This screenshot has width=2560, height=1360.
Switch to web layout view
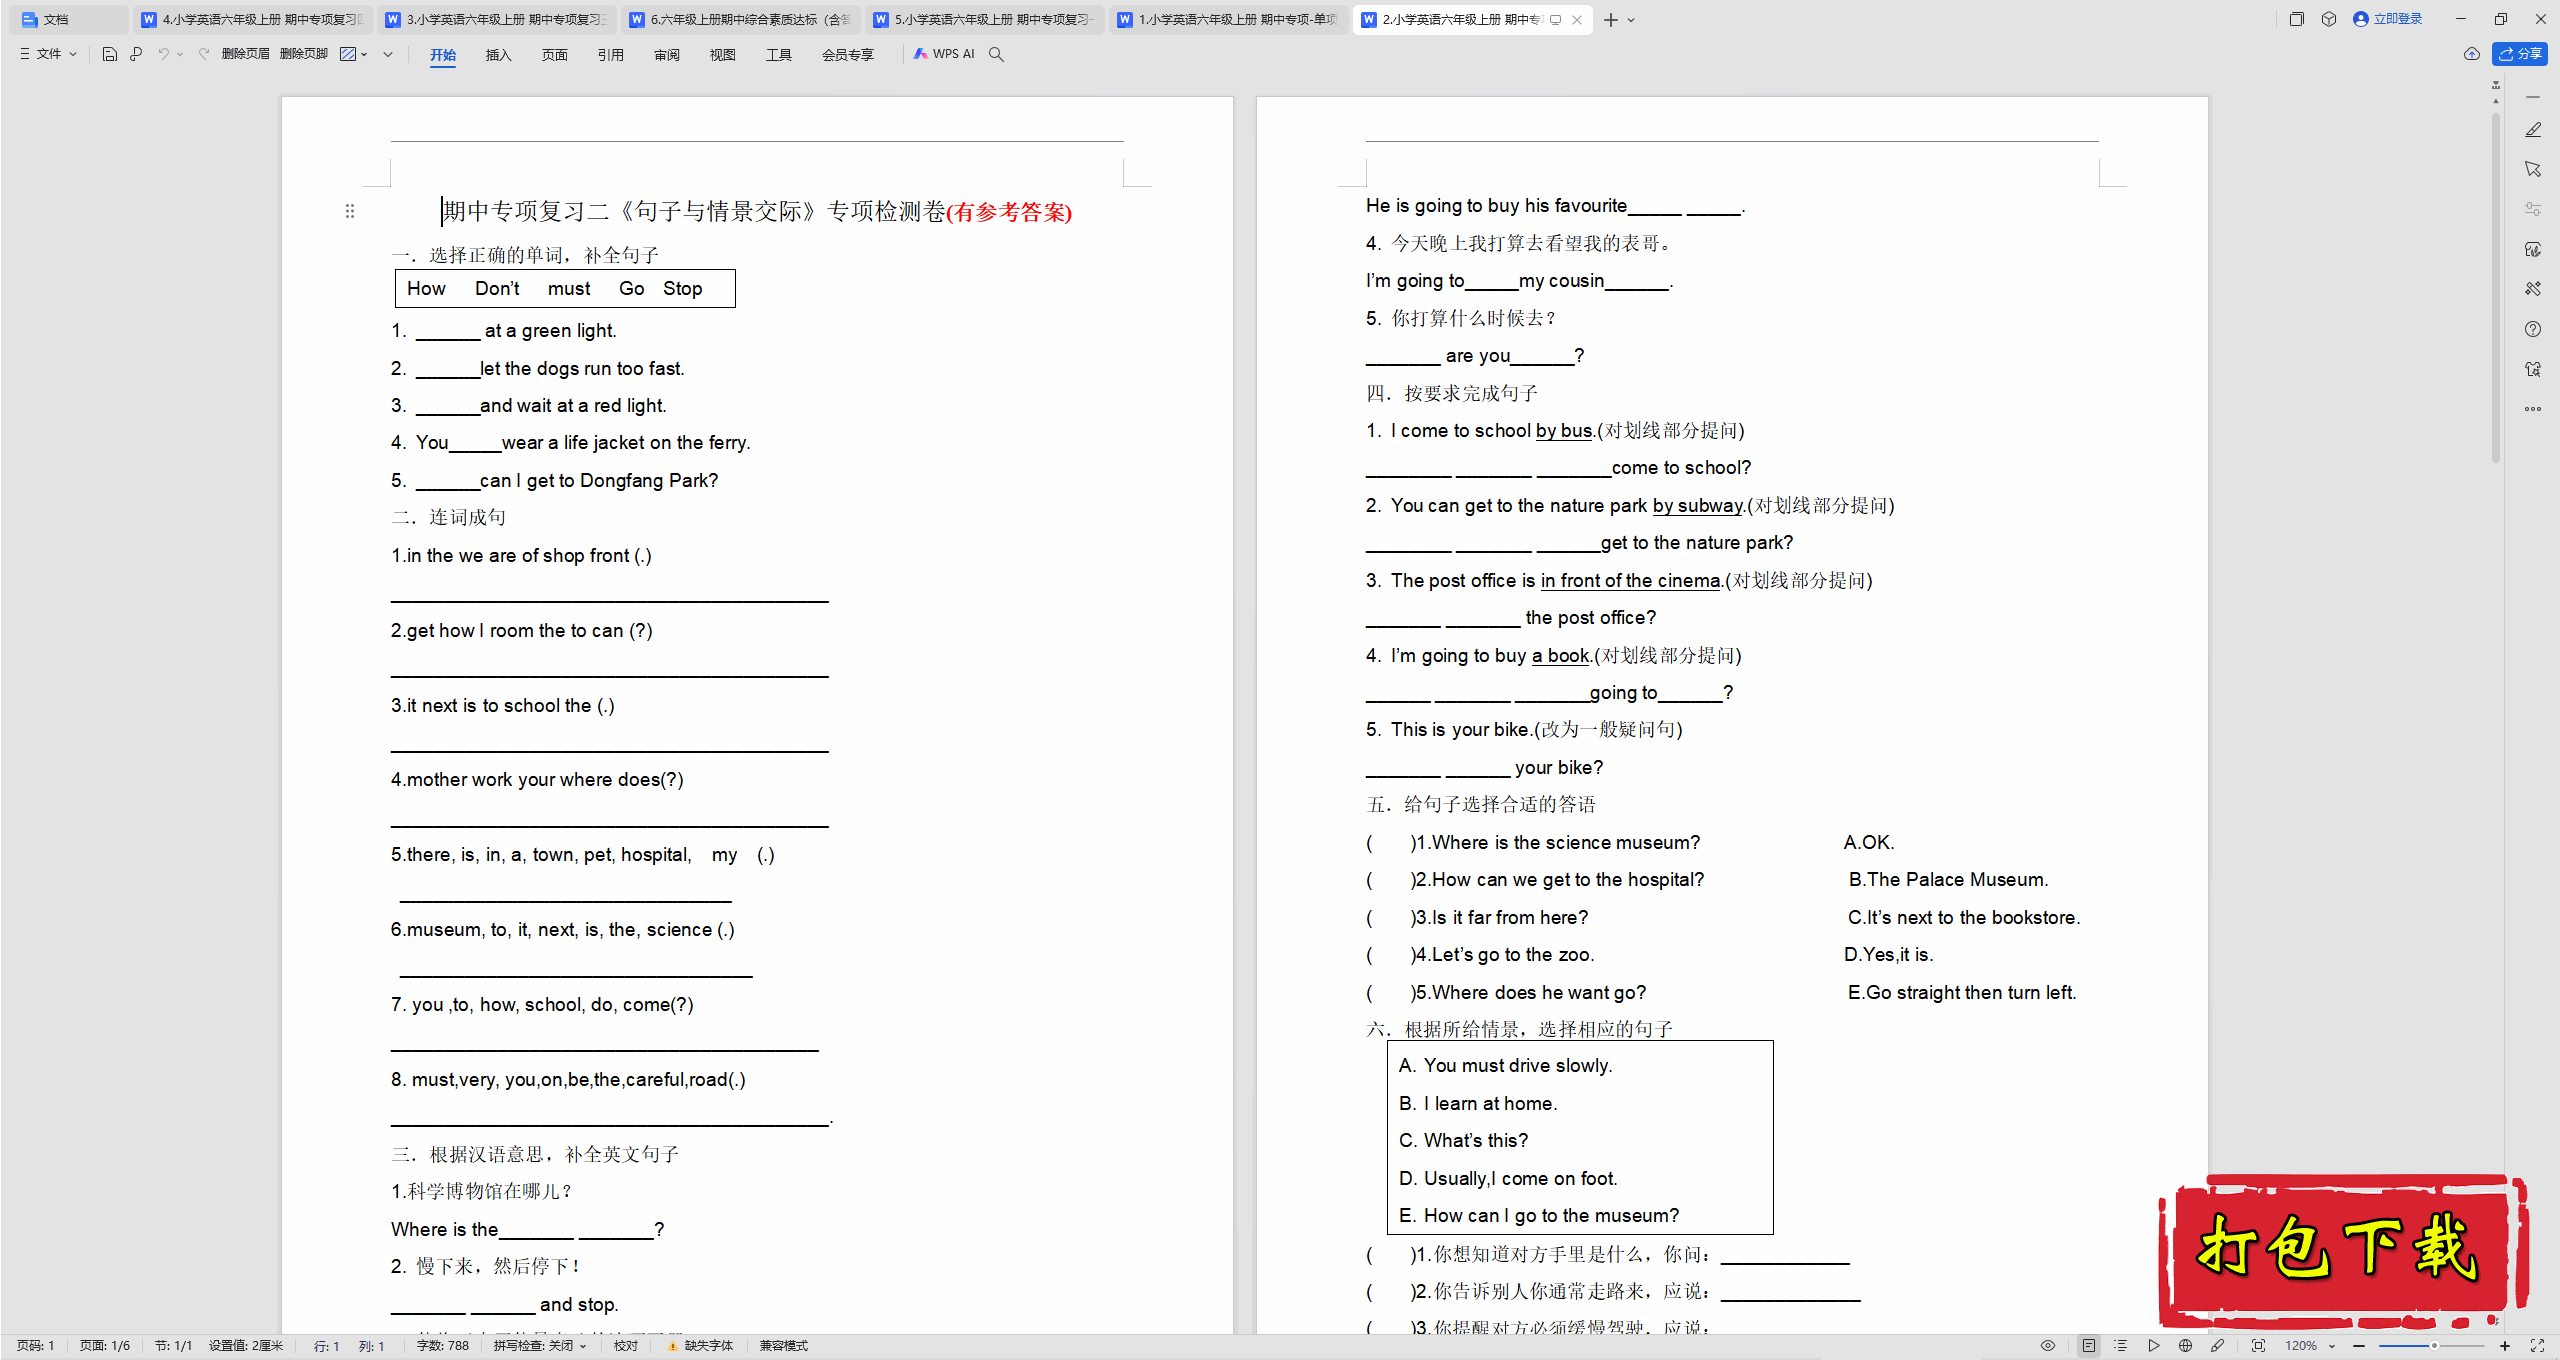click(x=2185, y=1346)
